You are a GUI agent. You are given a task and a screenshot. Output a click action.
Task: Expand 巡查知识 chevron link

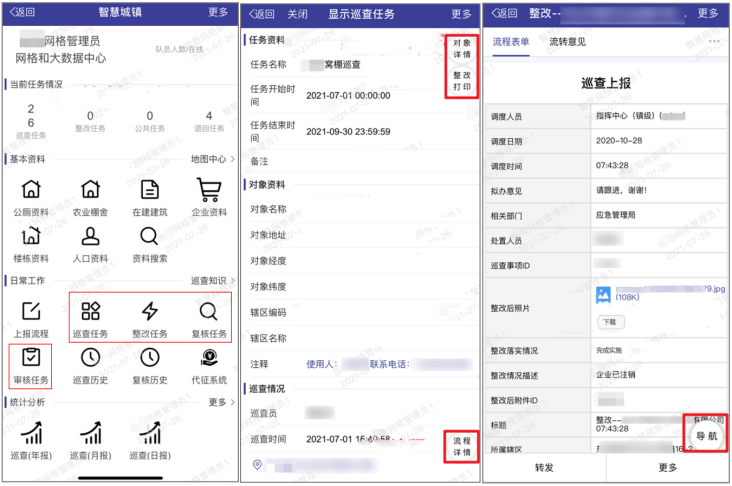[212, 281]
